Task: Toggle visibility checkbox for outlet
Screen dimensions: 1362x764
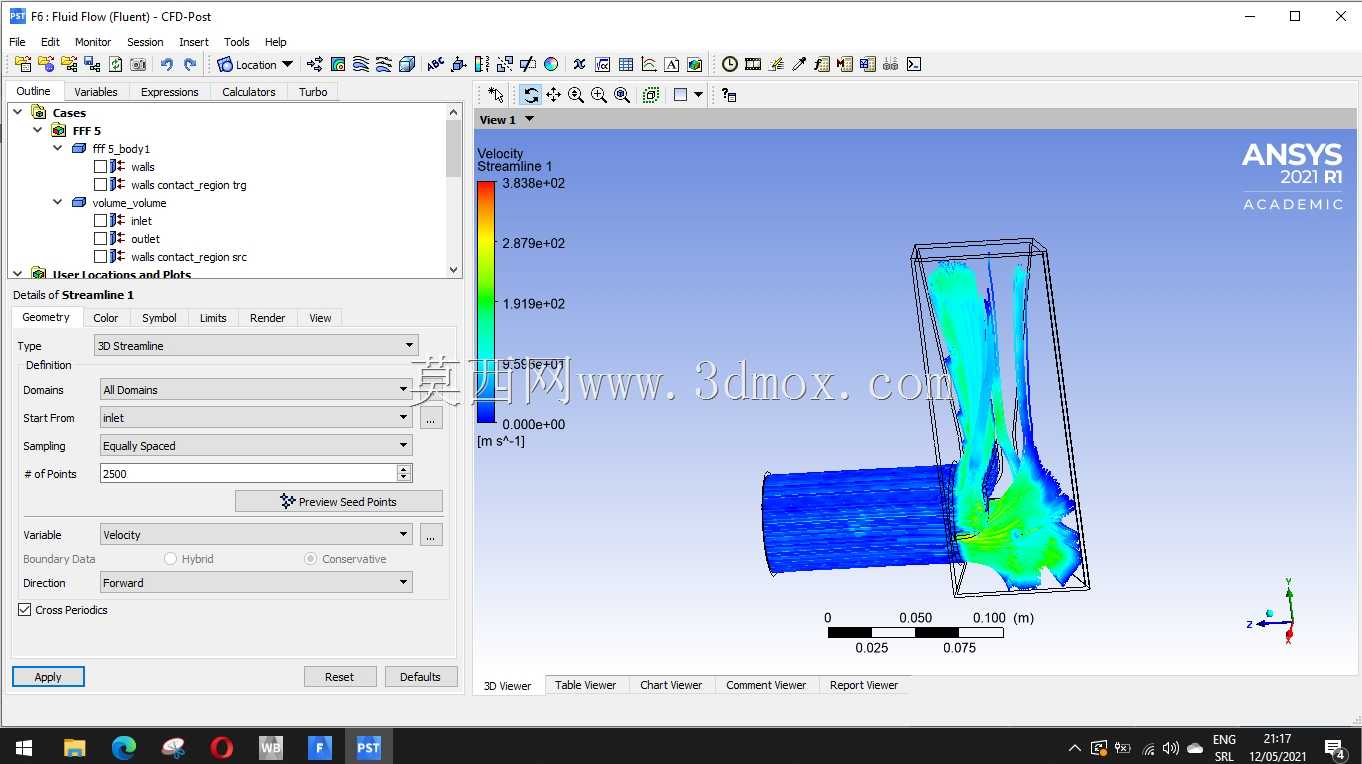Action: click(x=100, y=239)
